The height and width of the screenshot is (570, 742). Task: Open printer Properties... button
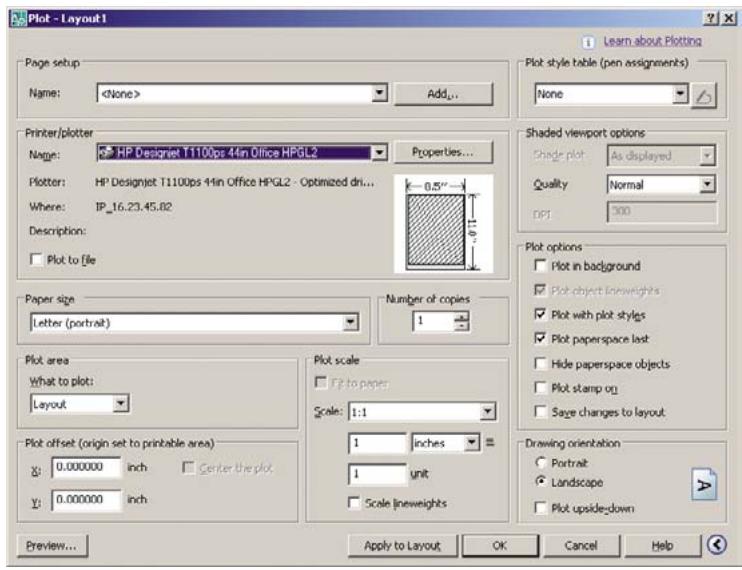(x=443, y=152)
